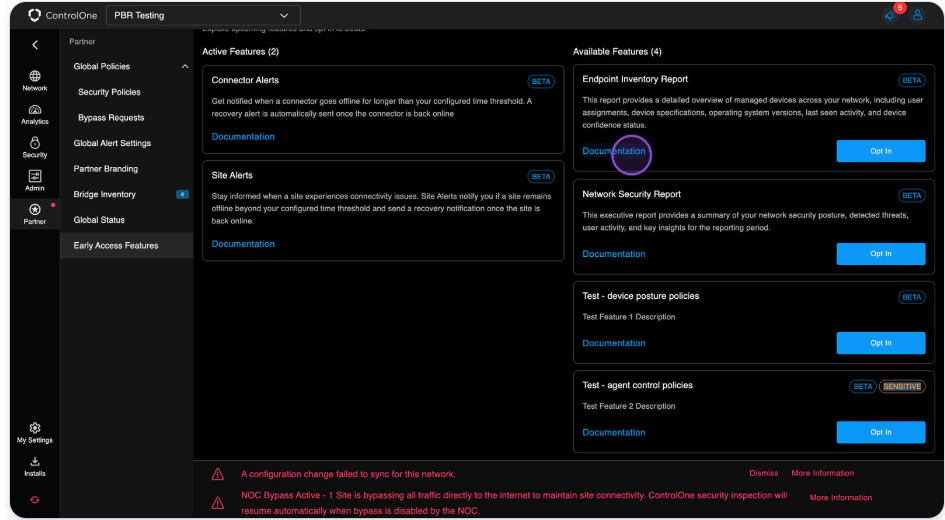The height and width of the screenshot is (520, 945).
Task: Opt in to Endpoint Inventory Report
Action: pyautogui.click(x=881, y=151)
